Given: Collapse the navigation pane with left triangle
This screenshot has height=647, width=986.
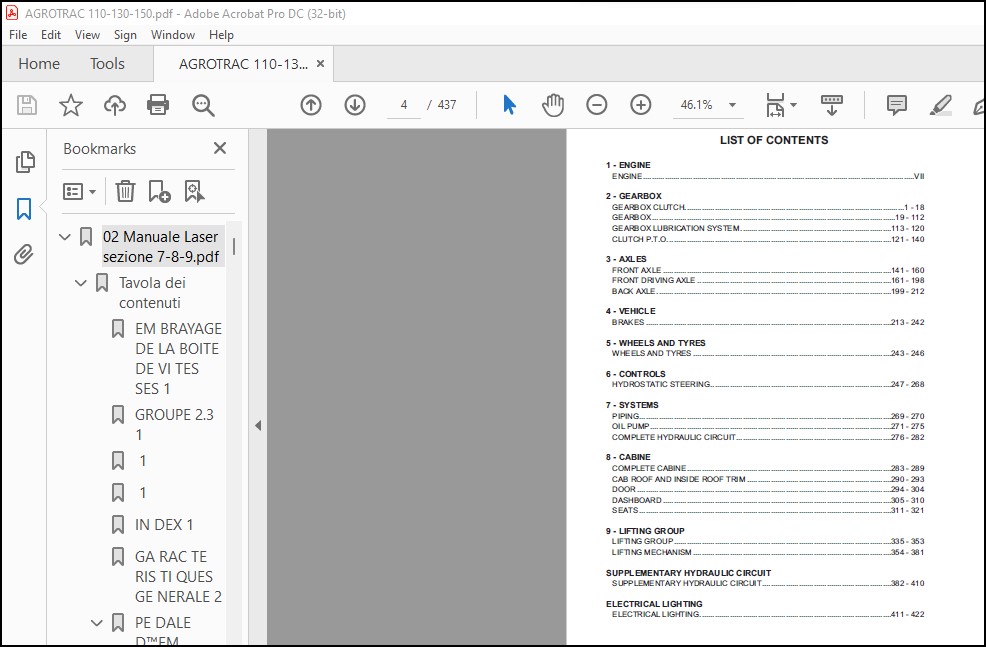Looking at the screenshot, I should 258,426.
